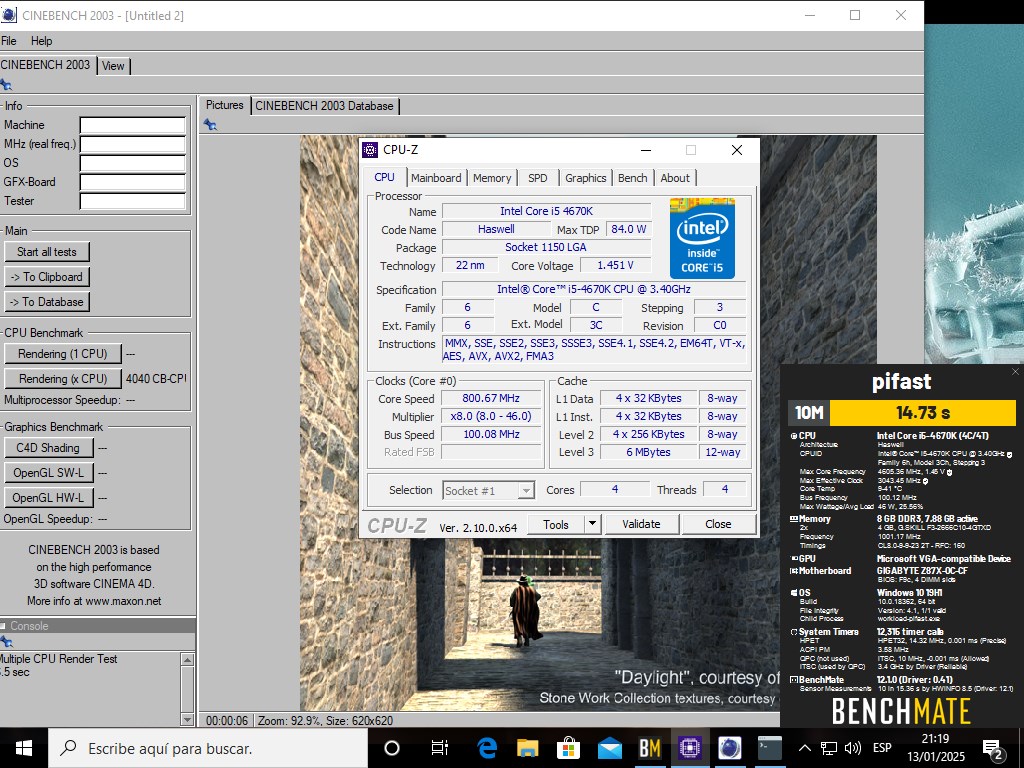Click the 14.73 s pifast result bar
The height and width of the screenshot is (768, 1024).
923,413
